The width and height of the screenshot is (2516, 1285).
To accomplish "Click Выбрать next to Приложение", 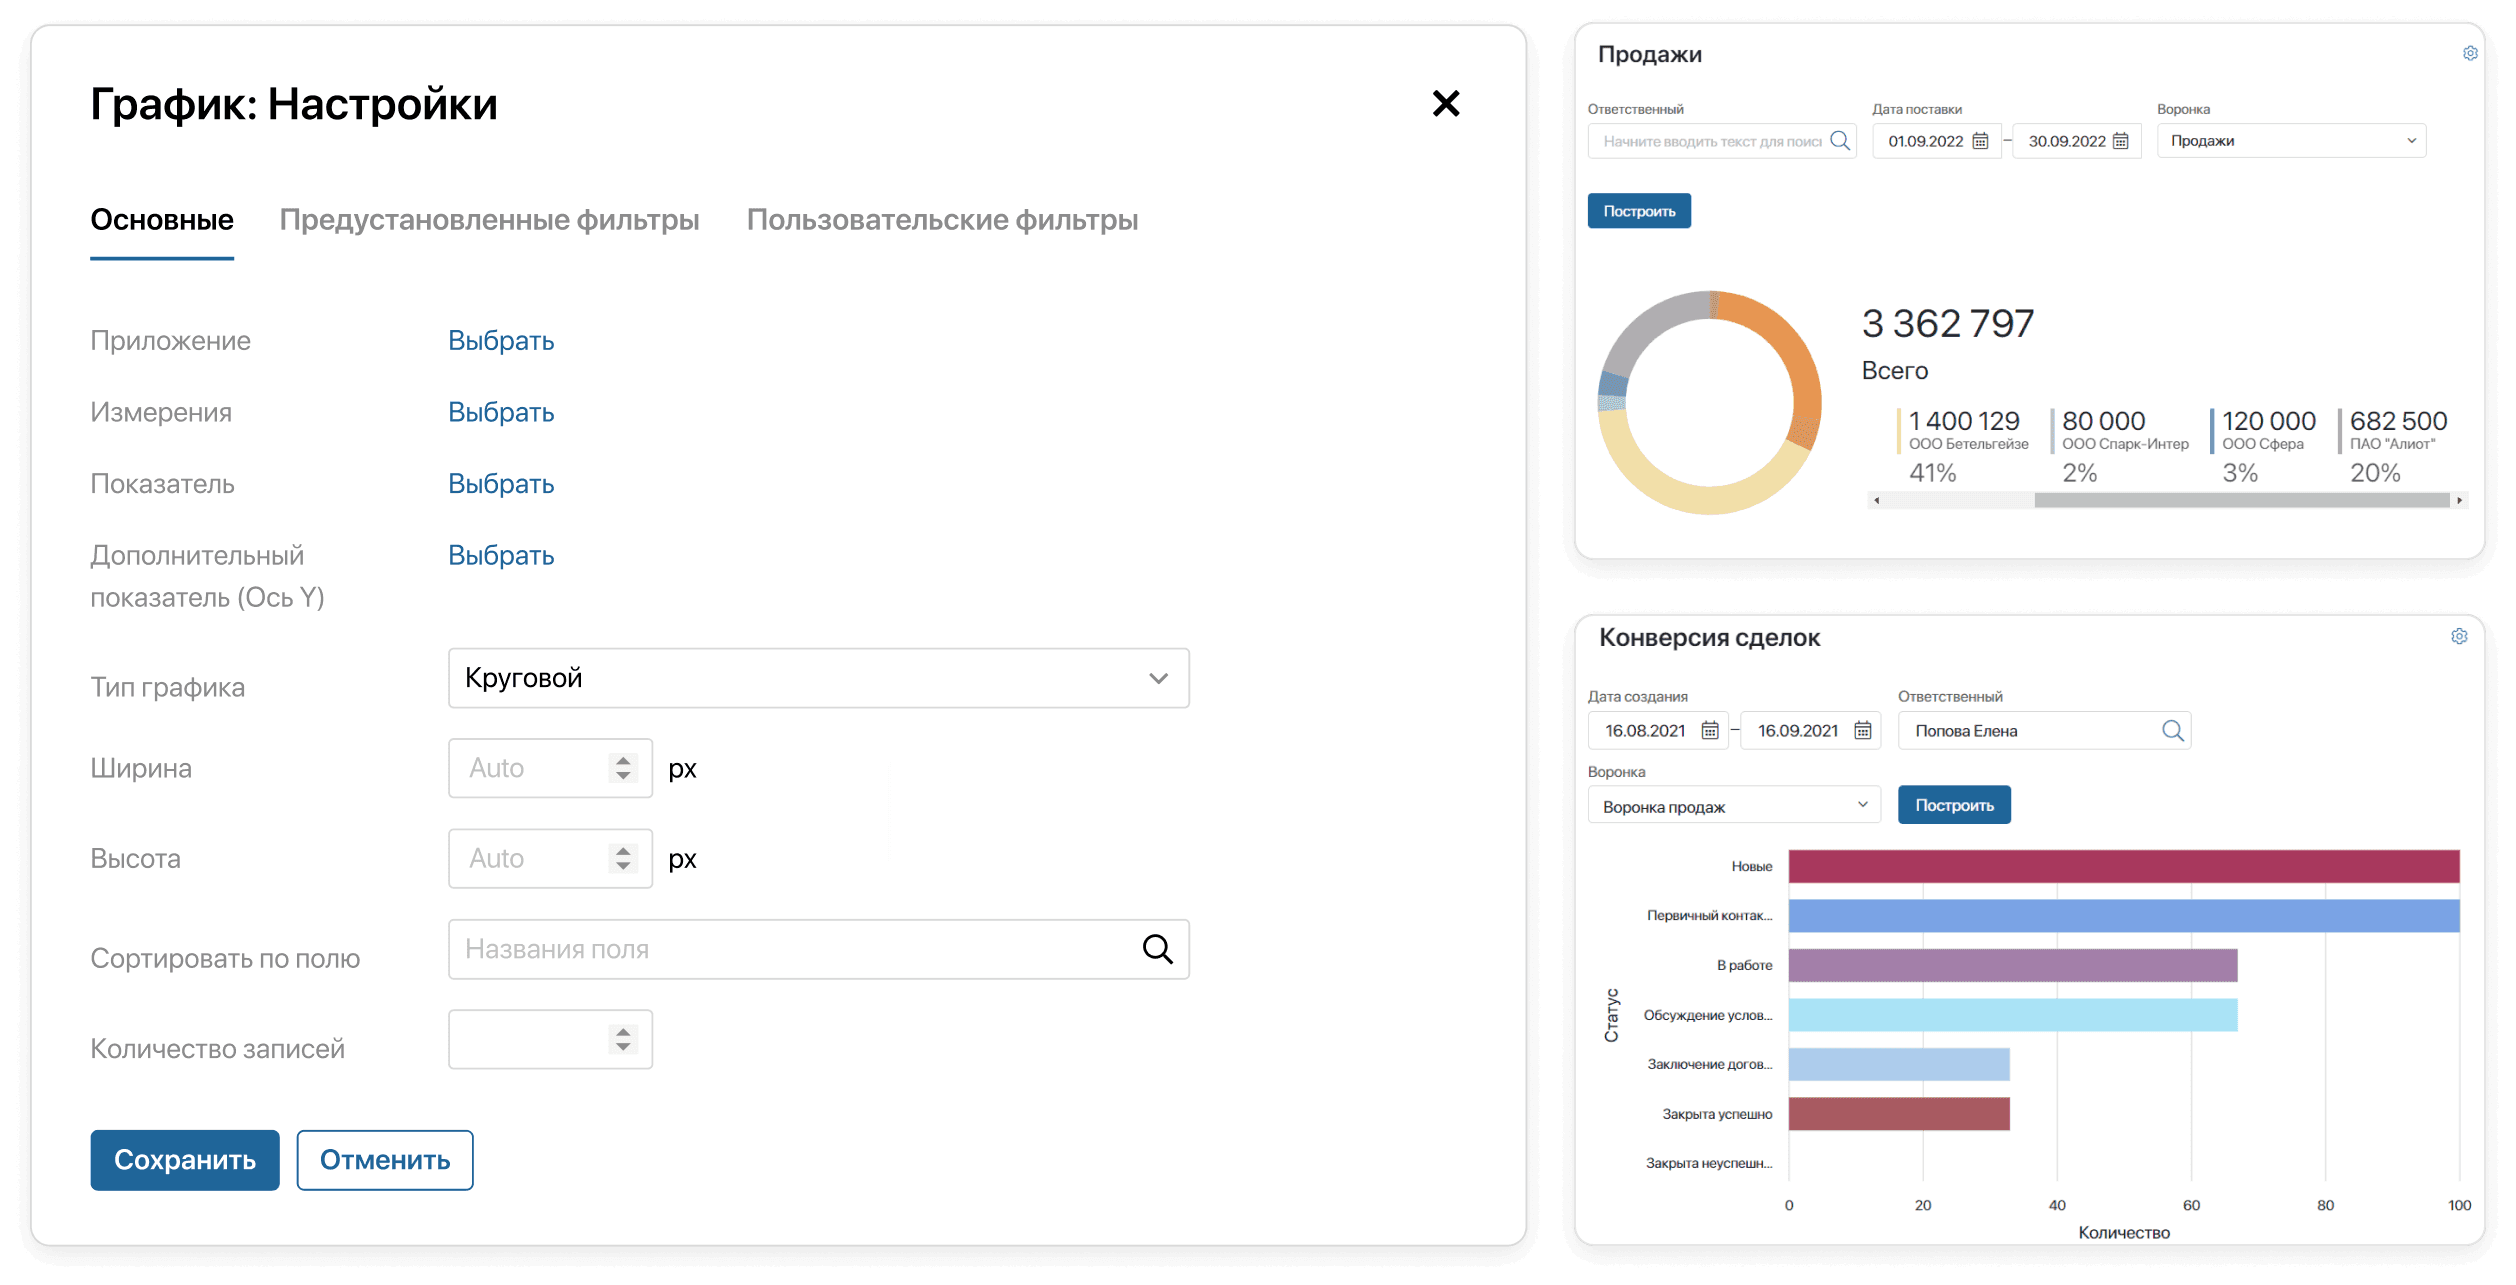I will (x=501, y=341).
